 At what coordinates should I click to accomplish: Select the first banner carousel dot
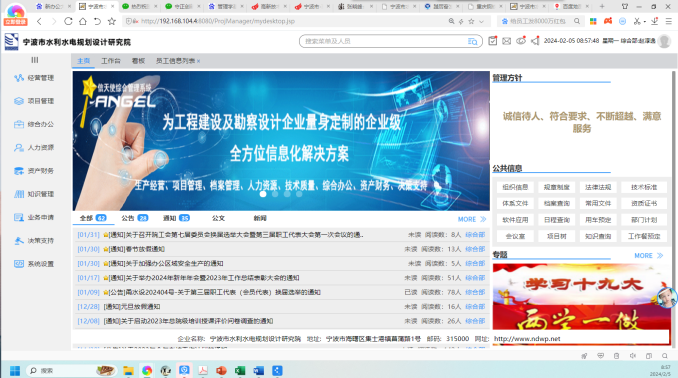[x=263, y=194]
